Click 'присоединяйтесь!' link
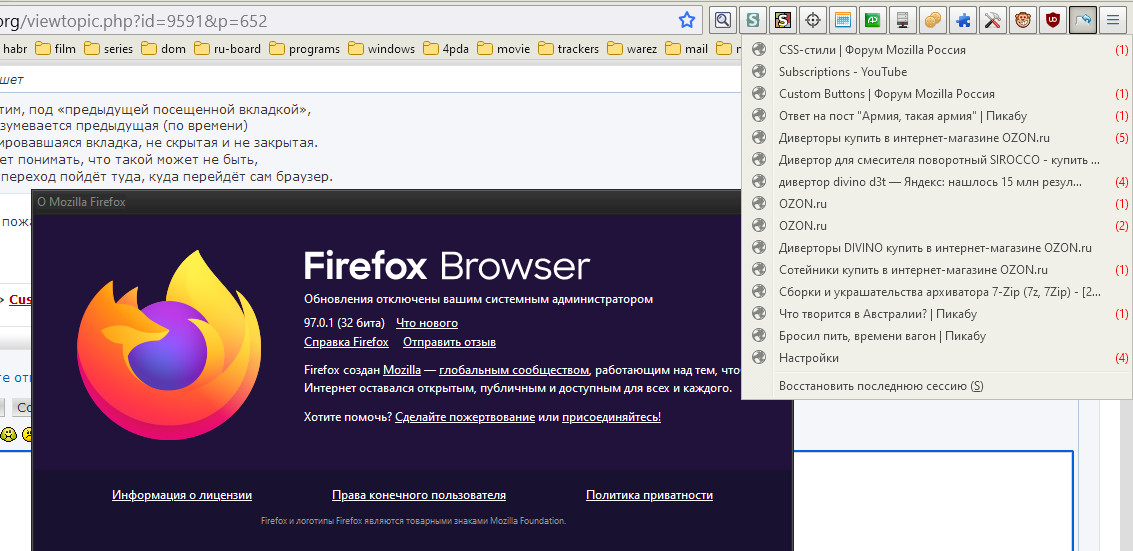This screenshot has height=551, width=1133. tap(611, 417)
